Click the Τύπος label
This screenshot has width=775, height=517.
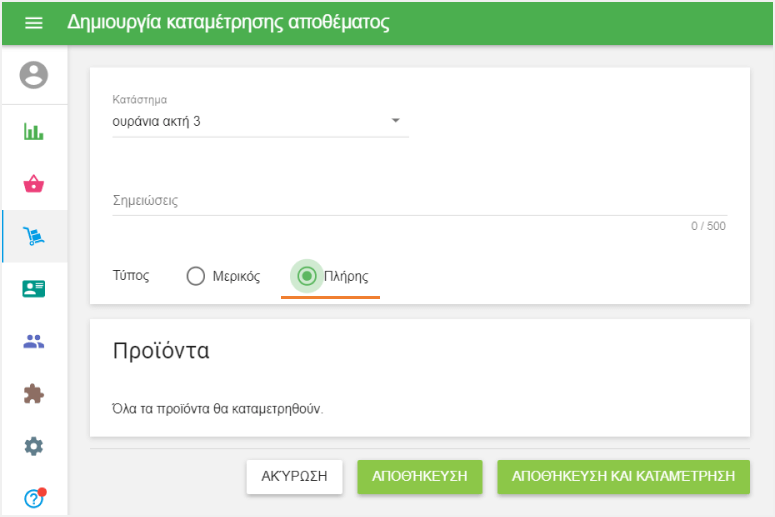pyautogui.click(x=131, y=275)
